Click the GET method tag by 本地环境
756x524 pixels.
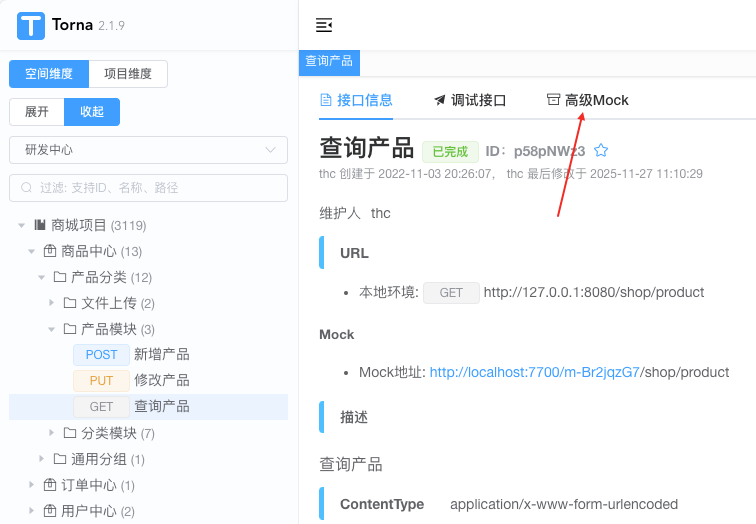click(451, 293)
